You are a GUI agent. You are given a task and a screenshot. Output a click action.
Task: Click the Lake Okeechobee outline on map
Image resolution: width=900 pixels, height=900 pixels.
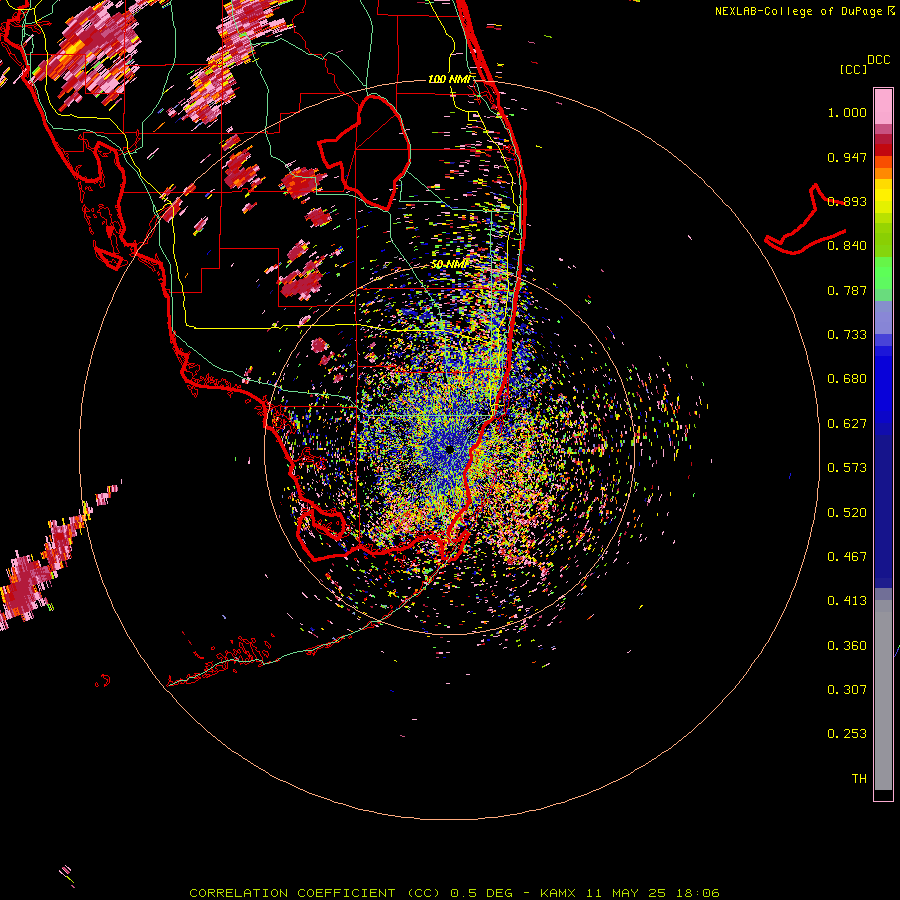[x=364, y=152]
